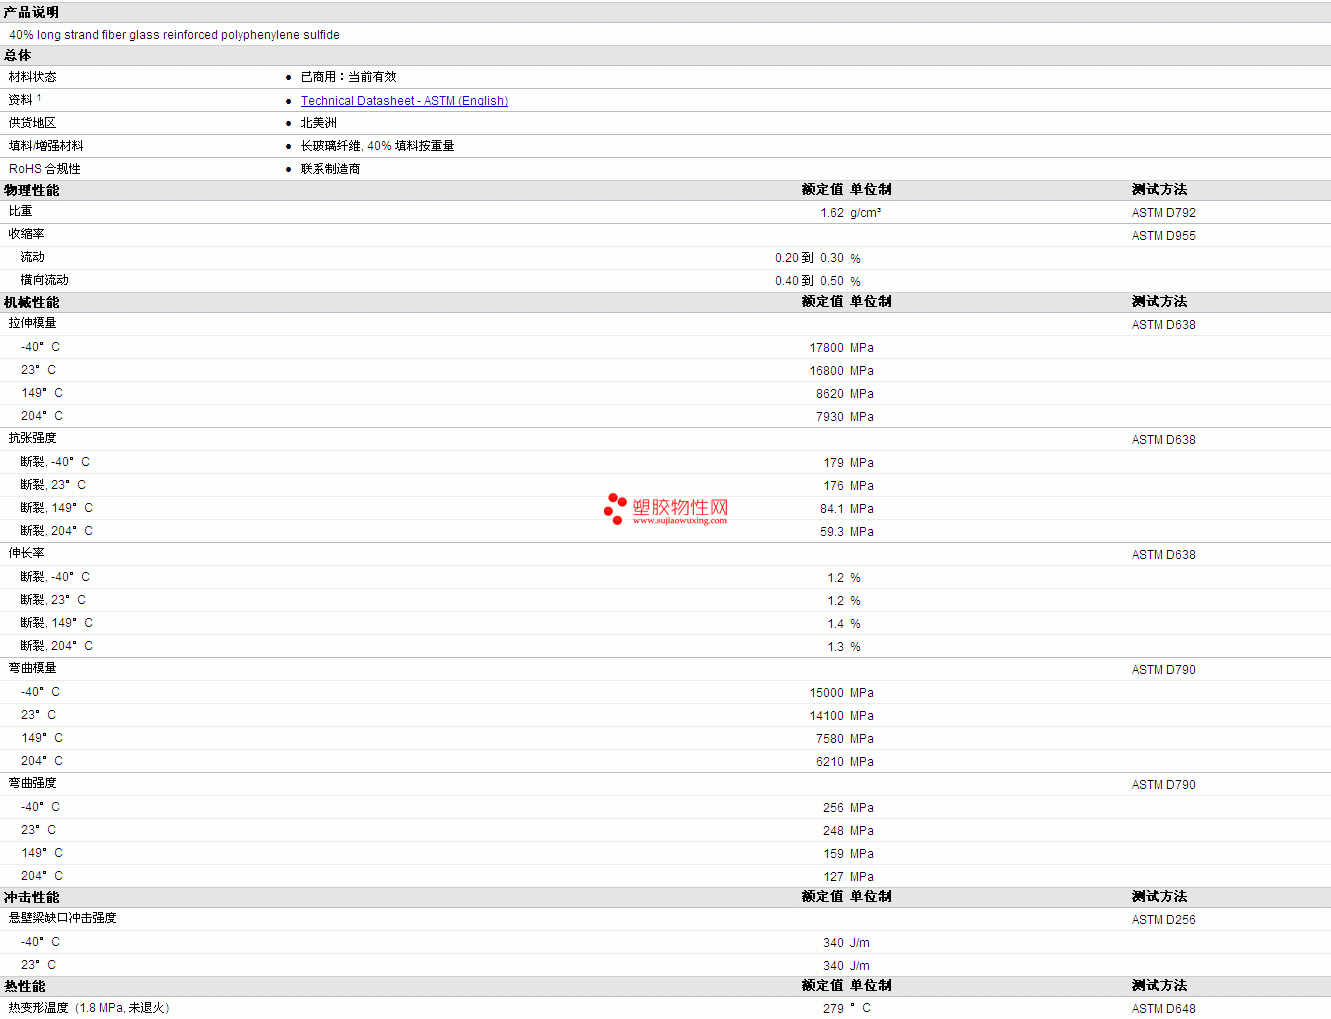The width and height of the screenshot is (1331, 1019).
Task: Select the 17800 MPa tensile modulus value
Action: point(841,348)
